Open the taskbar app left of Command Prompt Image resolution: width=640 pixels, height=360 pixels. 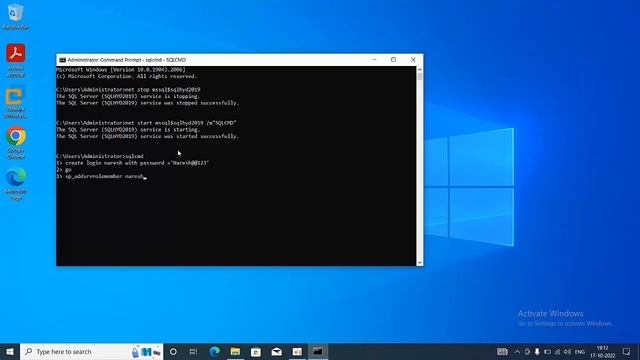tap(297, 351)
